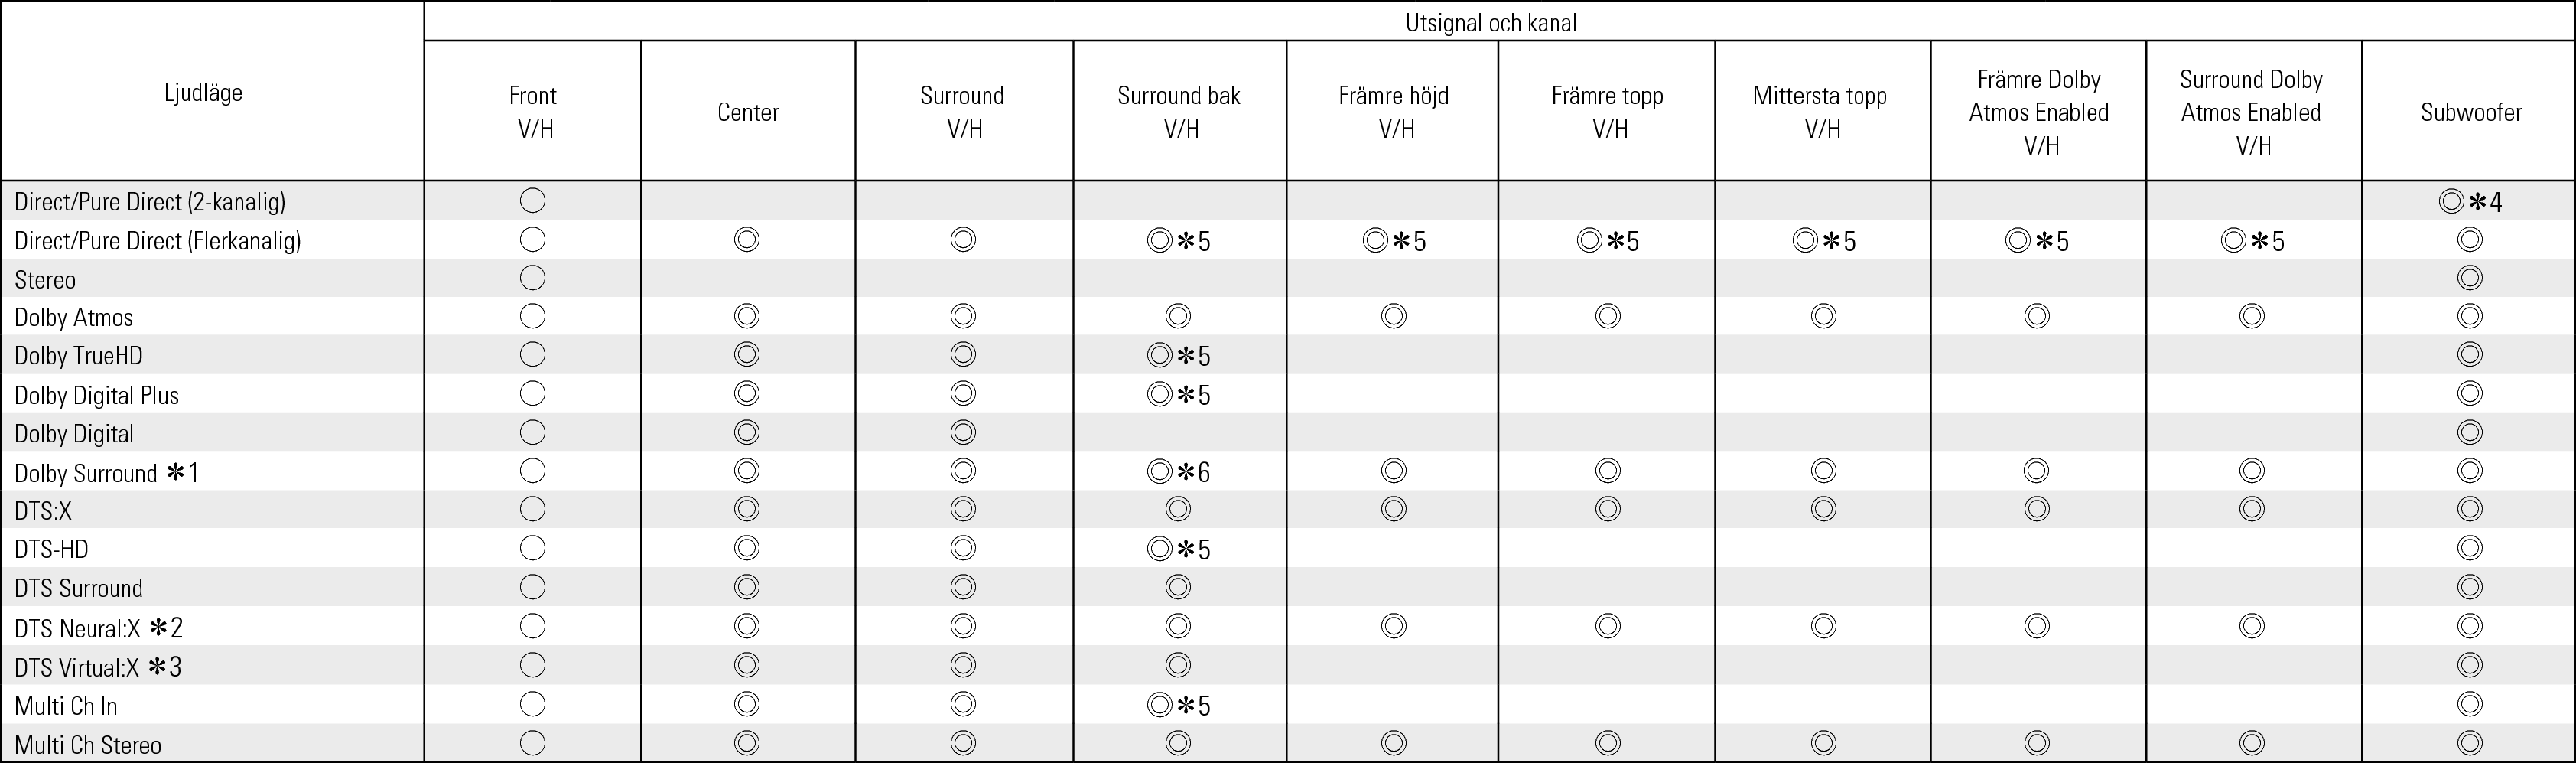Viewport: 2576px width, 763px height.
Task: Click the Främre höjd circle in DTS:X row
Action: [x=1393, y=510]
